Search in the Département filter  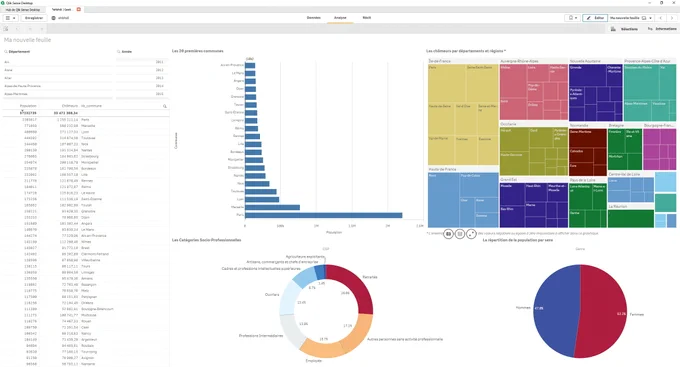(x=6, y=52)
